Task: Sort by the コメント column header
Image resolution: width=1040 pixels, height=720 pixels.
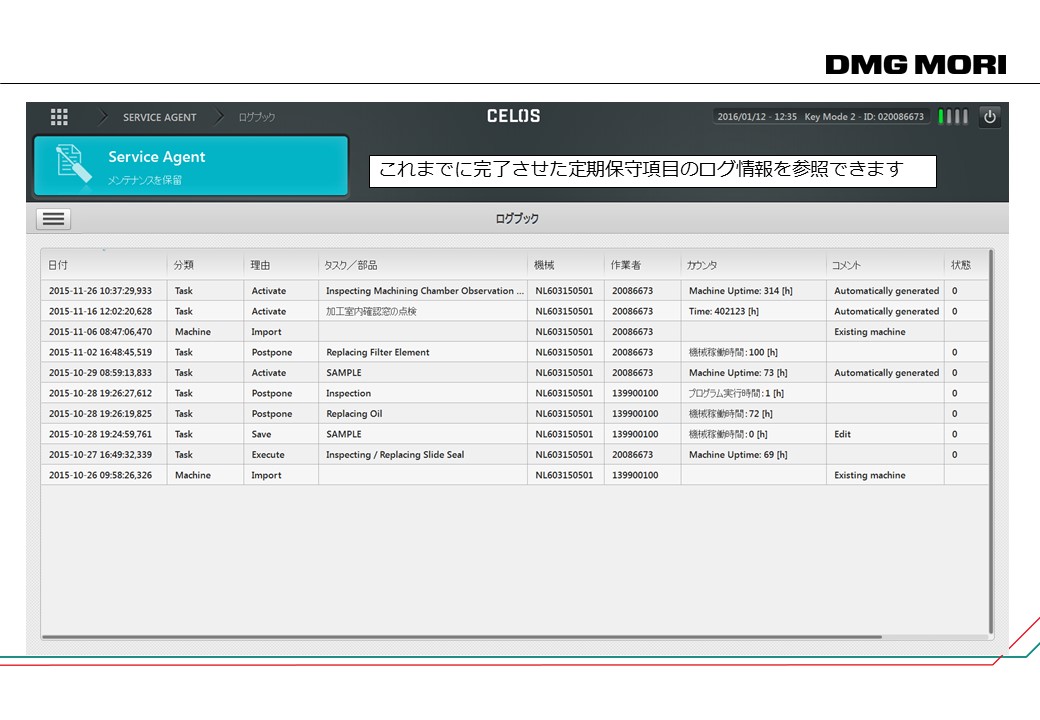Action: click(x=885, y=265)
